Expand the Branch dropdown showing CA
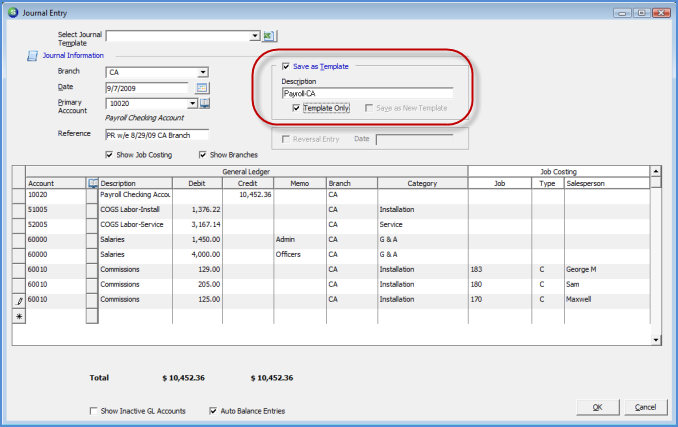This screenshot has height=427, width=678. [x=203, y=72]
